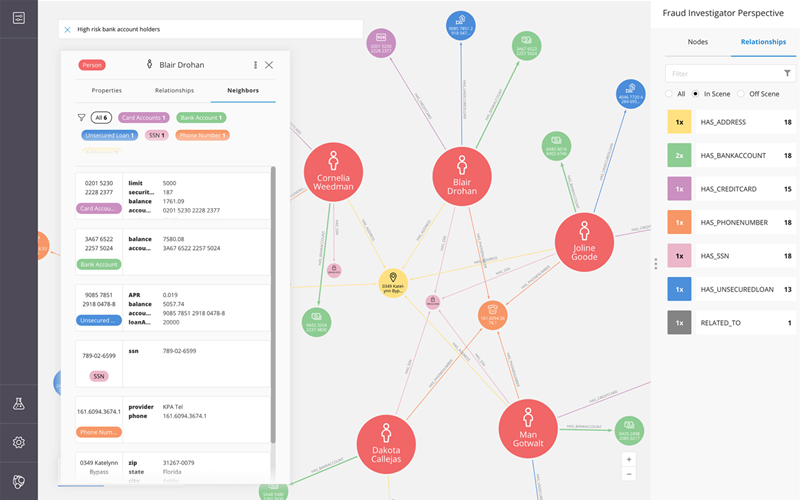This screenshot has height=500, width=800.
Task: Toggle the SSN 1 filter chip
Action: click(157, 135)
